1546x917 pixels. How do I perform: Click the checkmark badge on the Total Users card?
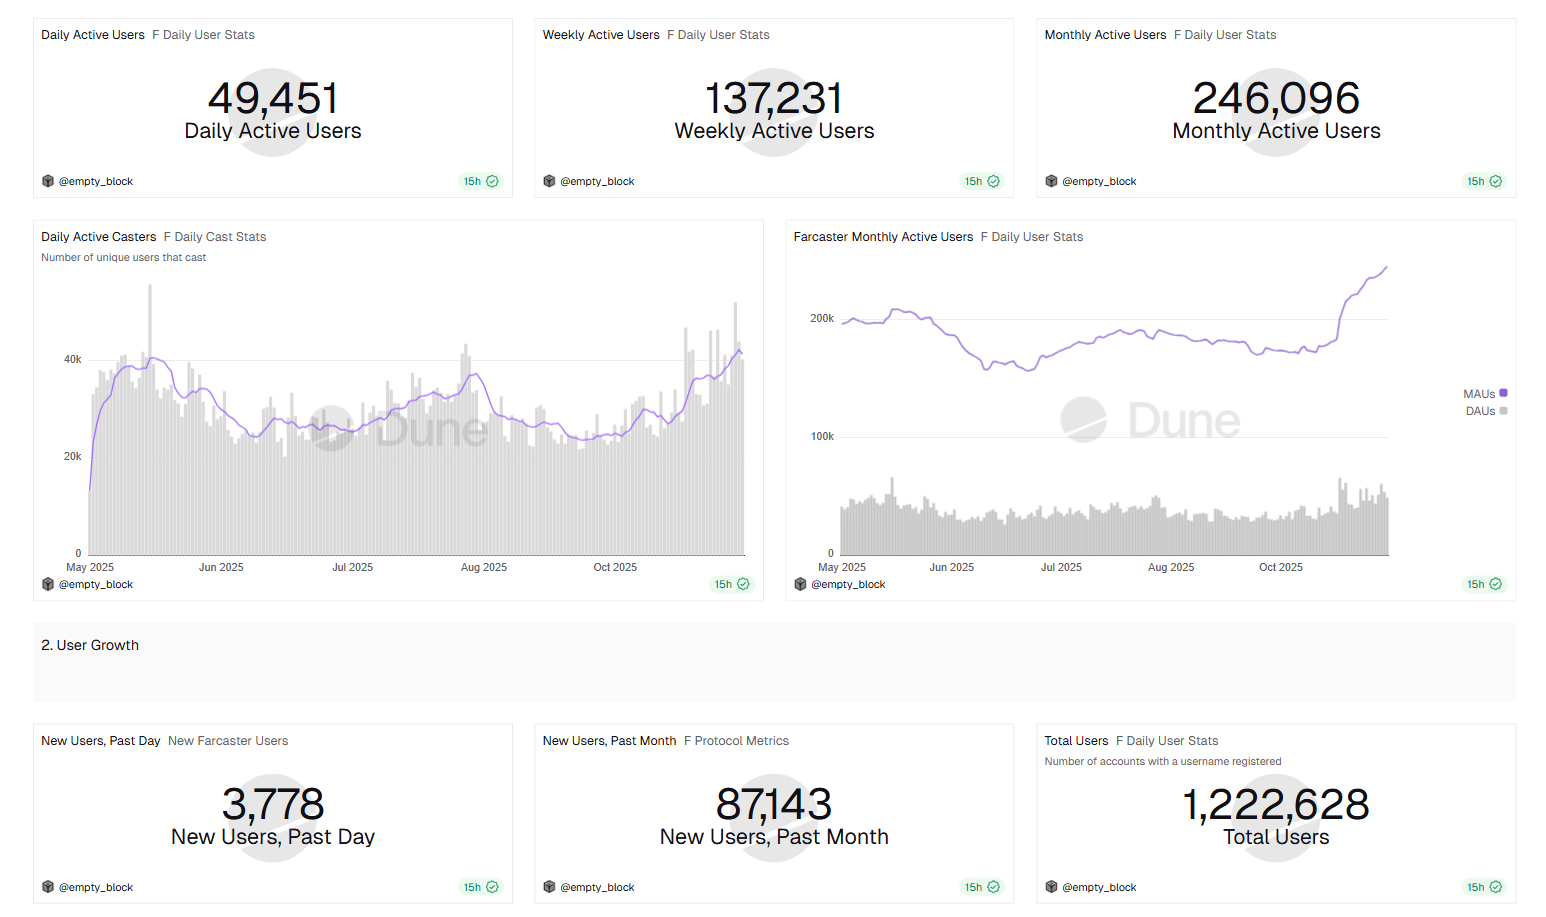1496,886
